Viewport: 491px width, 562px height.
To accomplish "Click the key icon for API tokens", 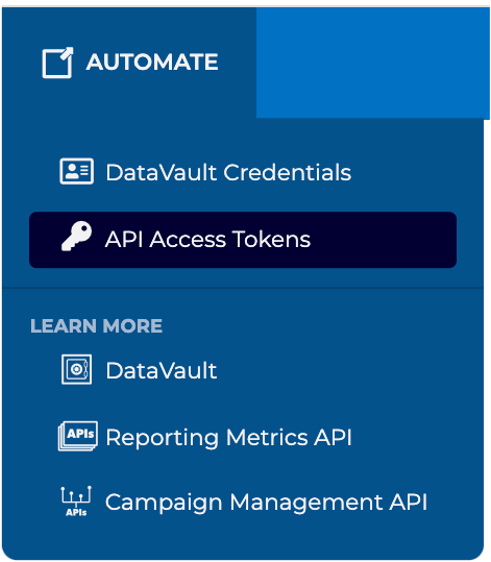I will [76, 236].
